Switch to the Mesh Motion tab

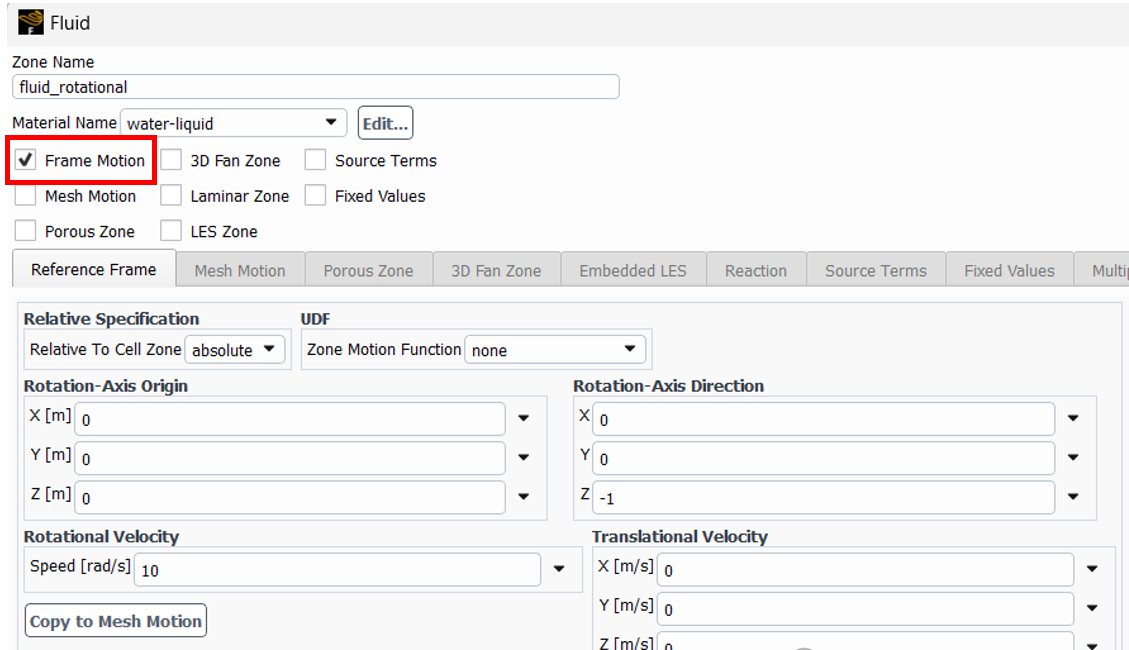pos(240,271)
